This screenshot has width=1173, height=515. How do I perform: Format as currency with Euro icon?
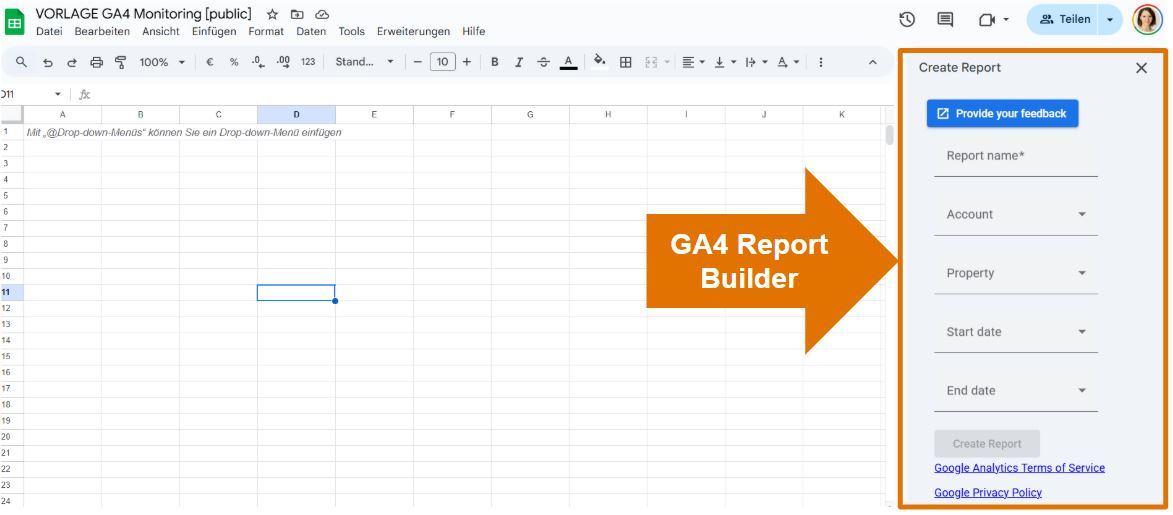pos(209,62)
